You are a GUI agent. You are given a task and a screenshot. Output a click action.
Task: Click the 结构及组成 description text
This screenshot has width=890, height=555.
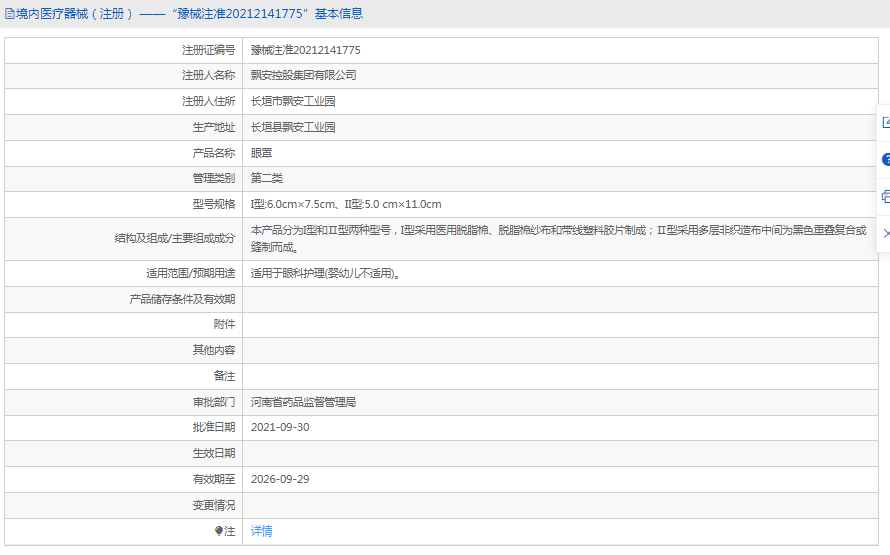tap(558, 238)
